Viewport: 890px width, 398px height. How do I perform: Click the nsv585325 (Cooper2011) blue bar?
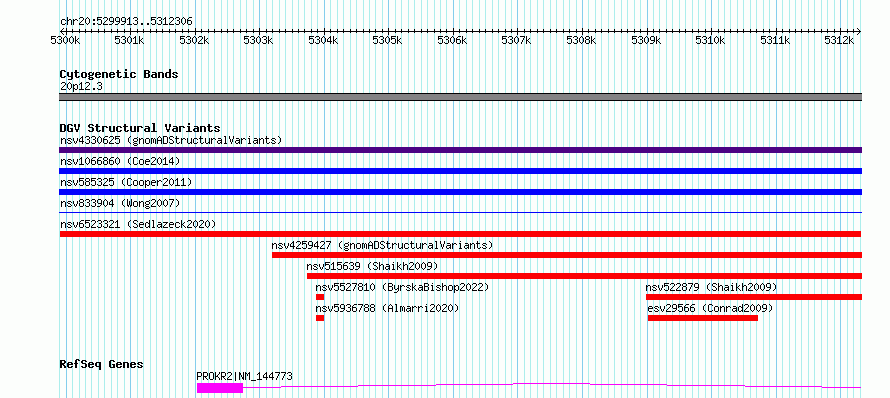[460, 192]
